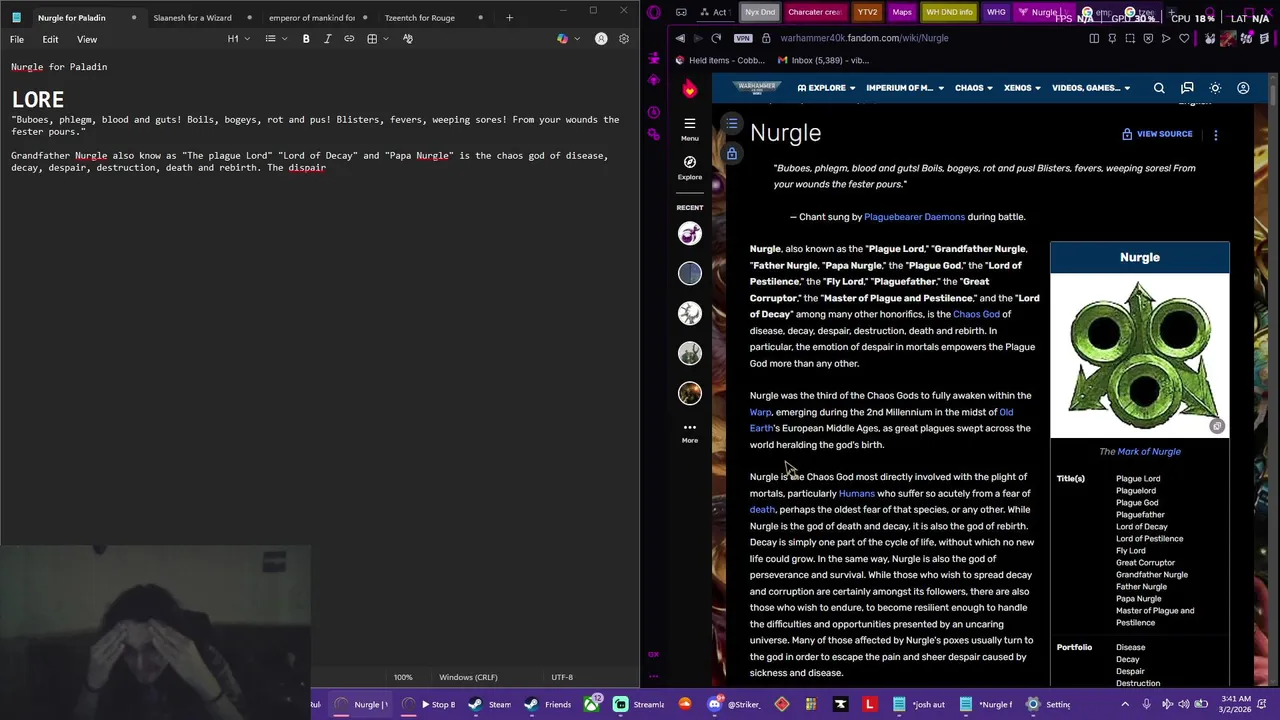Click the 100% zoom level in Notepad status bar
Image resolution: width=1280 pixels, height=720 pixels.
[x=403, y=677]
